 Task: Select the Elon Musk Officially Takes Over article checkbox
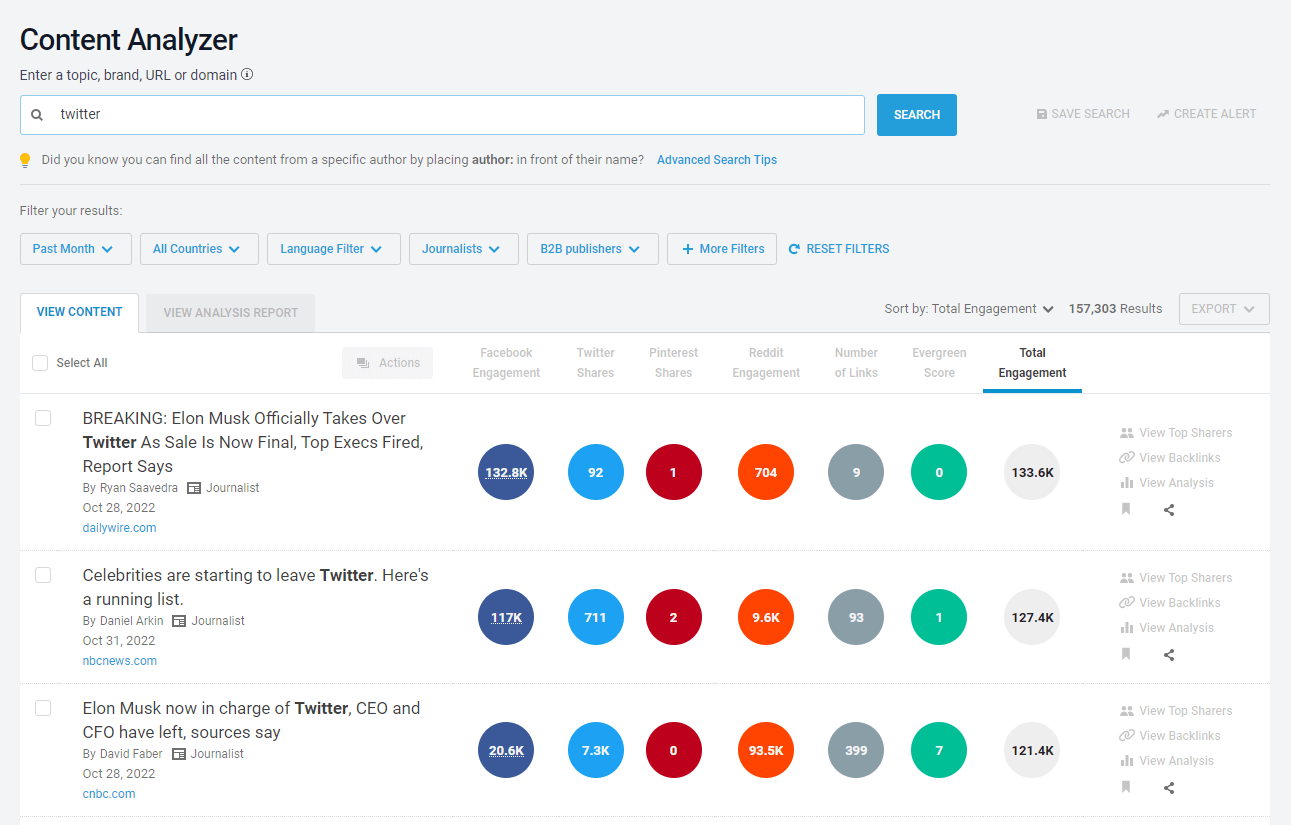point(43,418)
